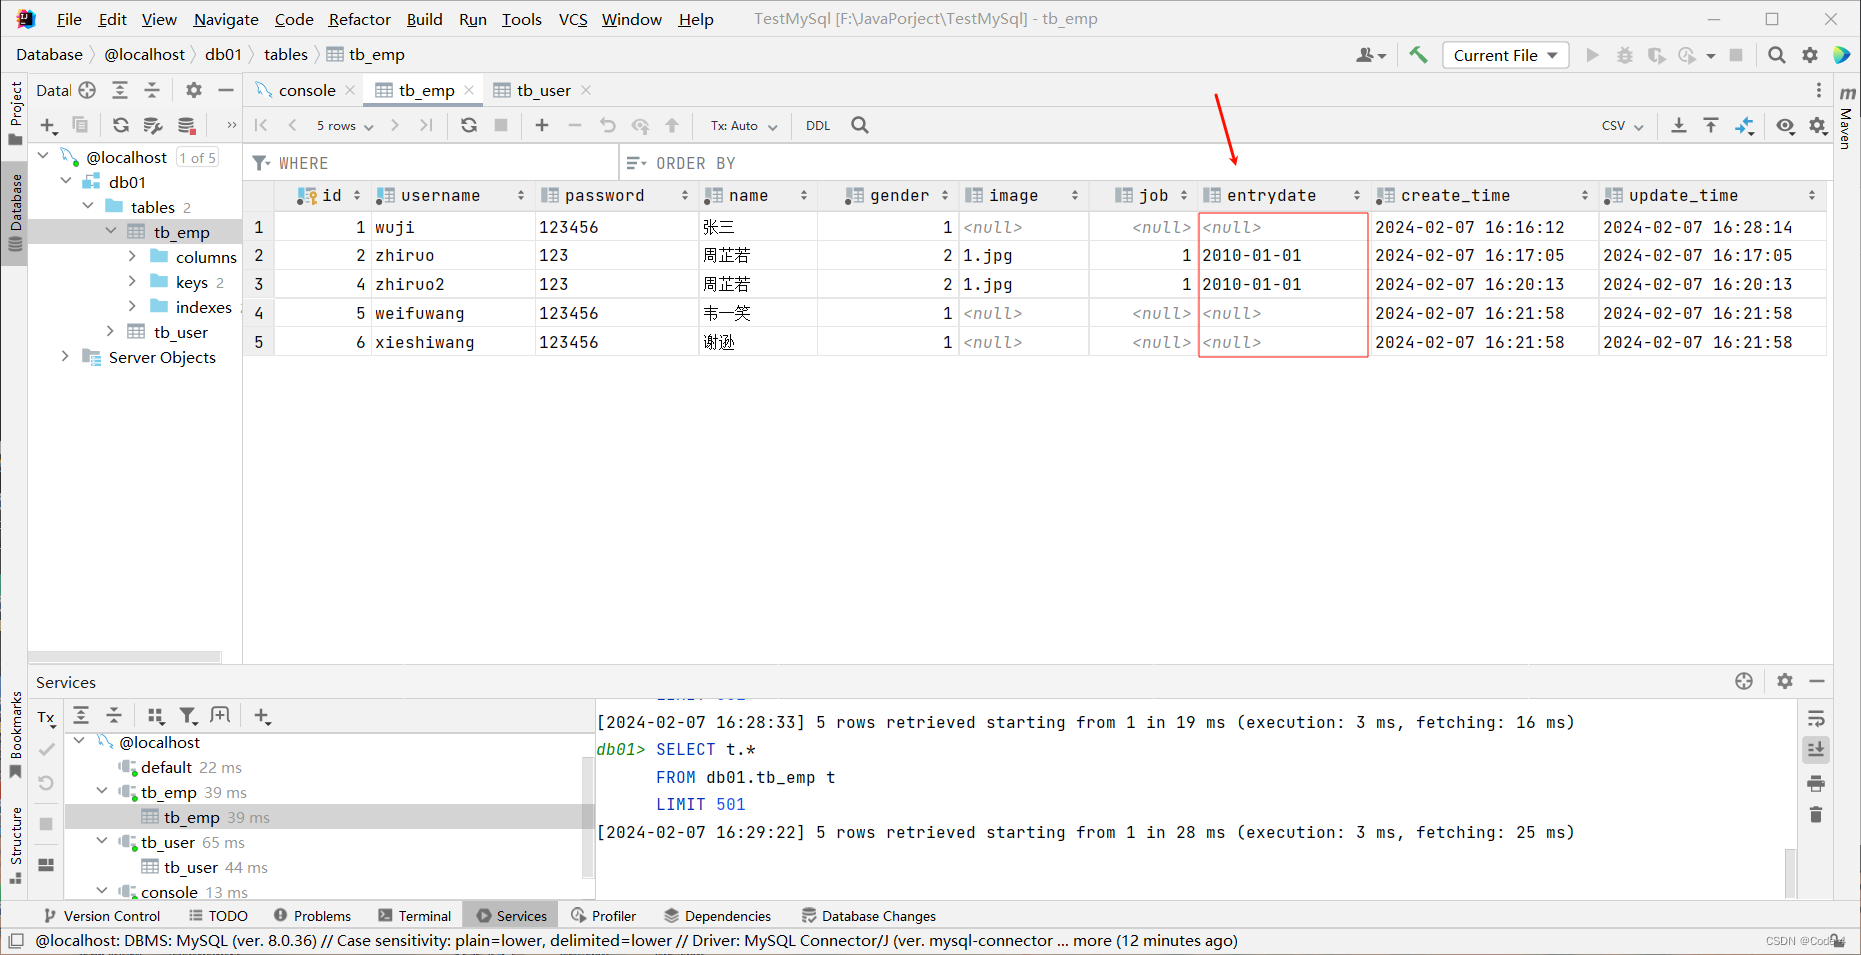
Task: Toggle the Bookmarks side tab
Action: click(15, 735)
